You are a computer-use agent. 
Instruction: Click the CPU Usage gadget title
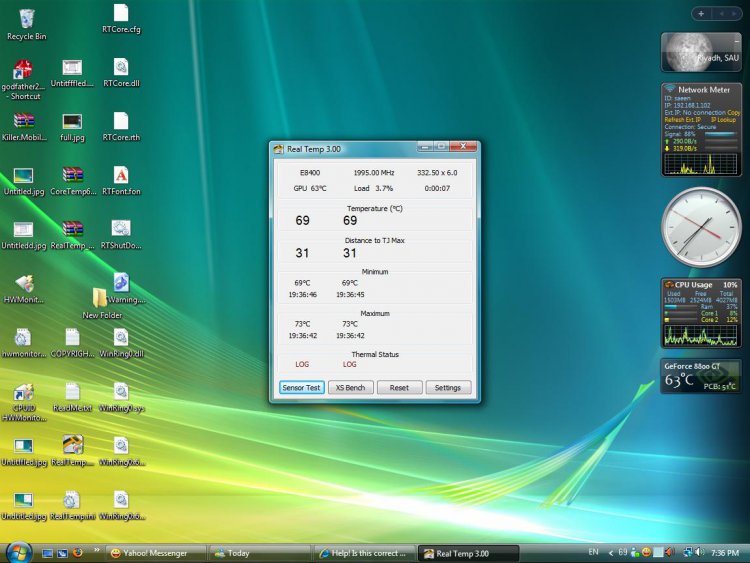(693, 285)
